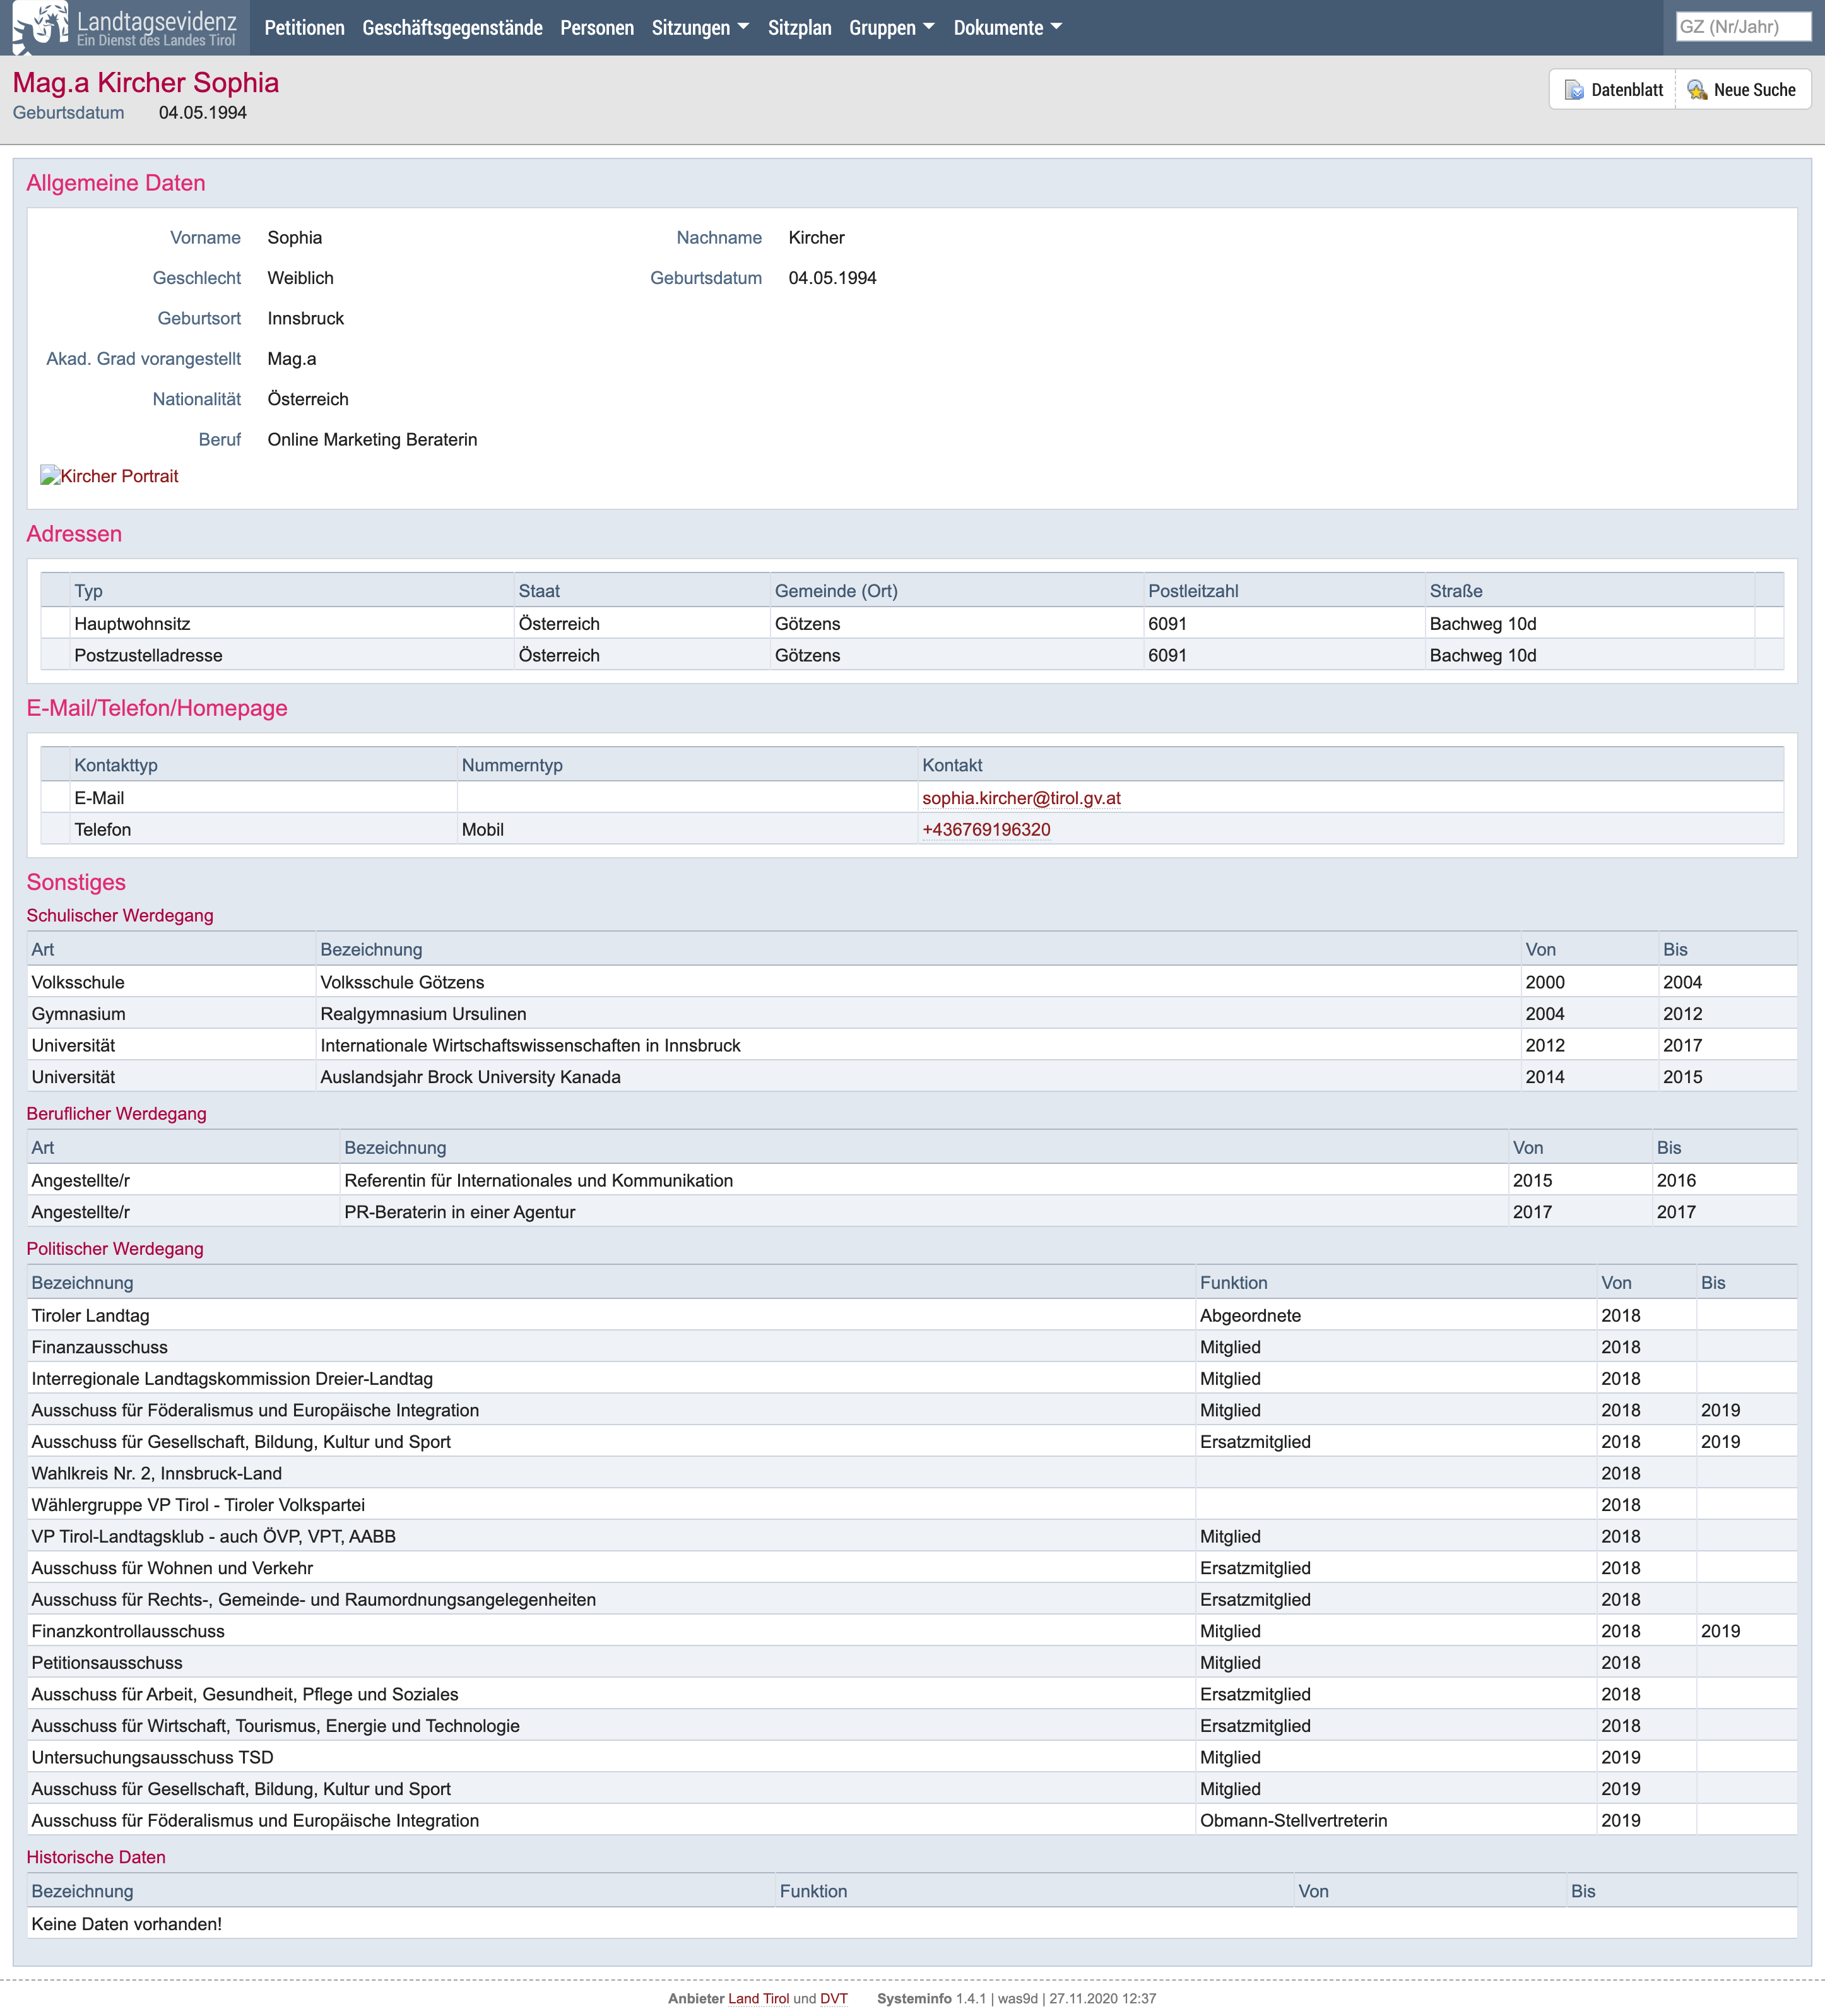The width and height of the screenshot is (1825, 2016).
Task: Open the Geschäftsgegenstände menu item
Action: tap(452, 27)
